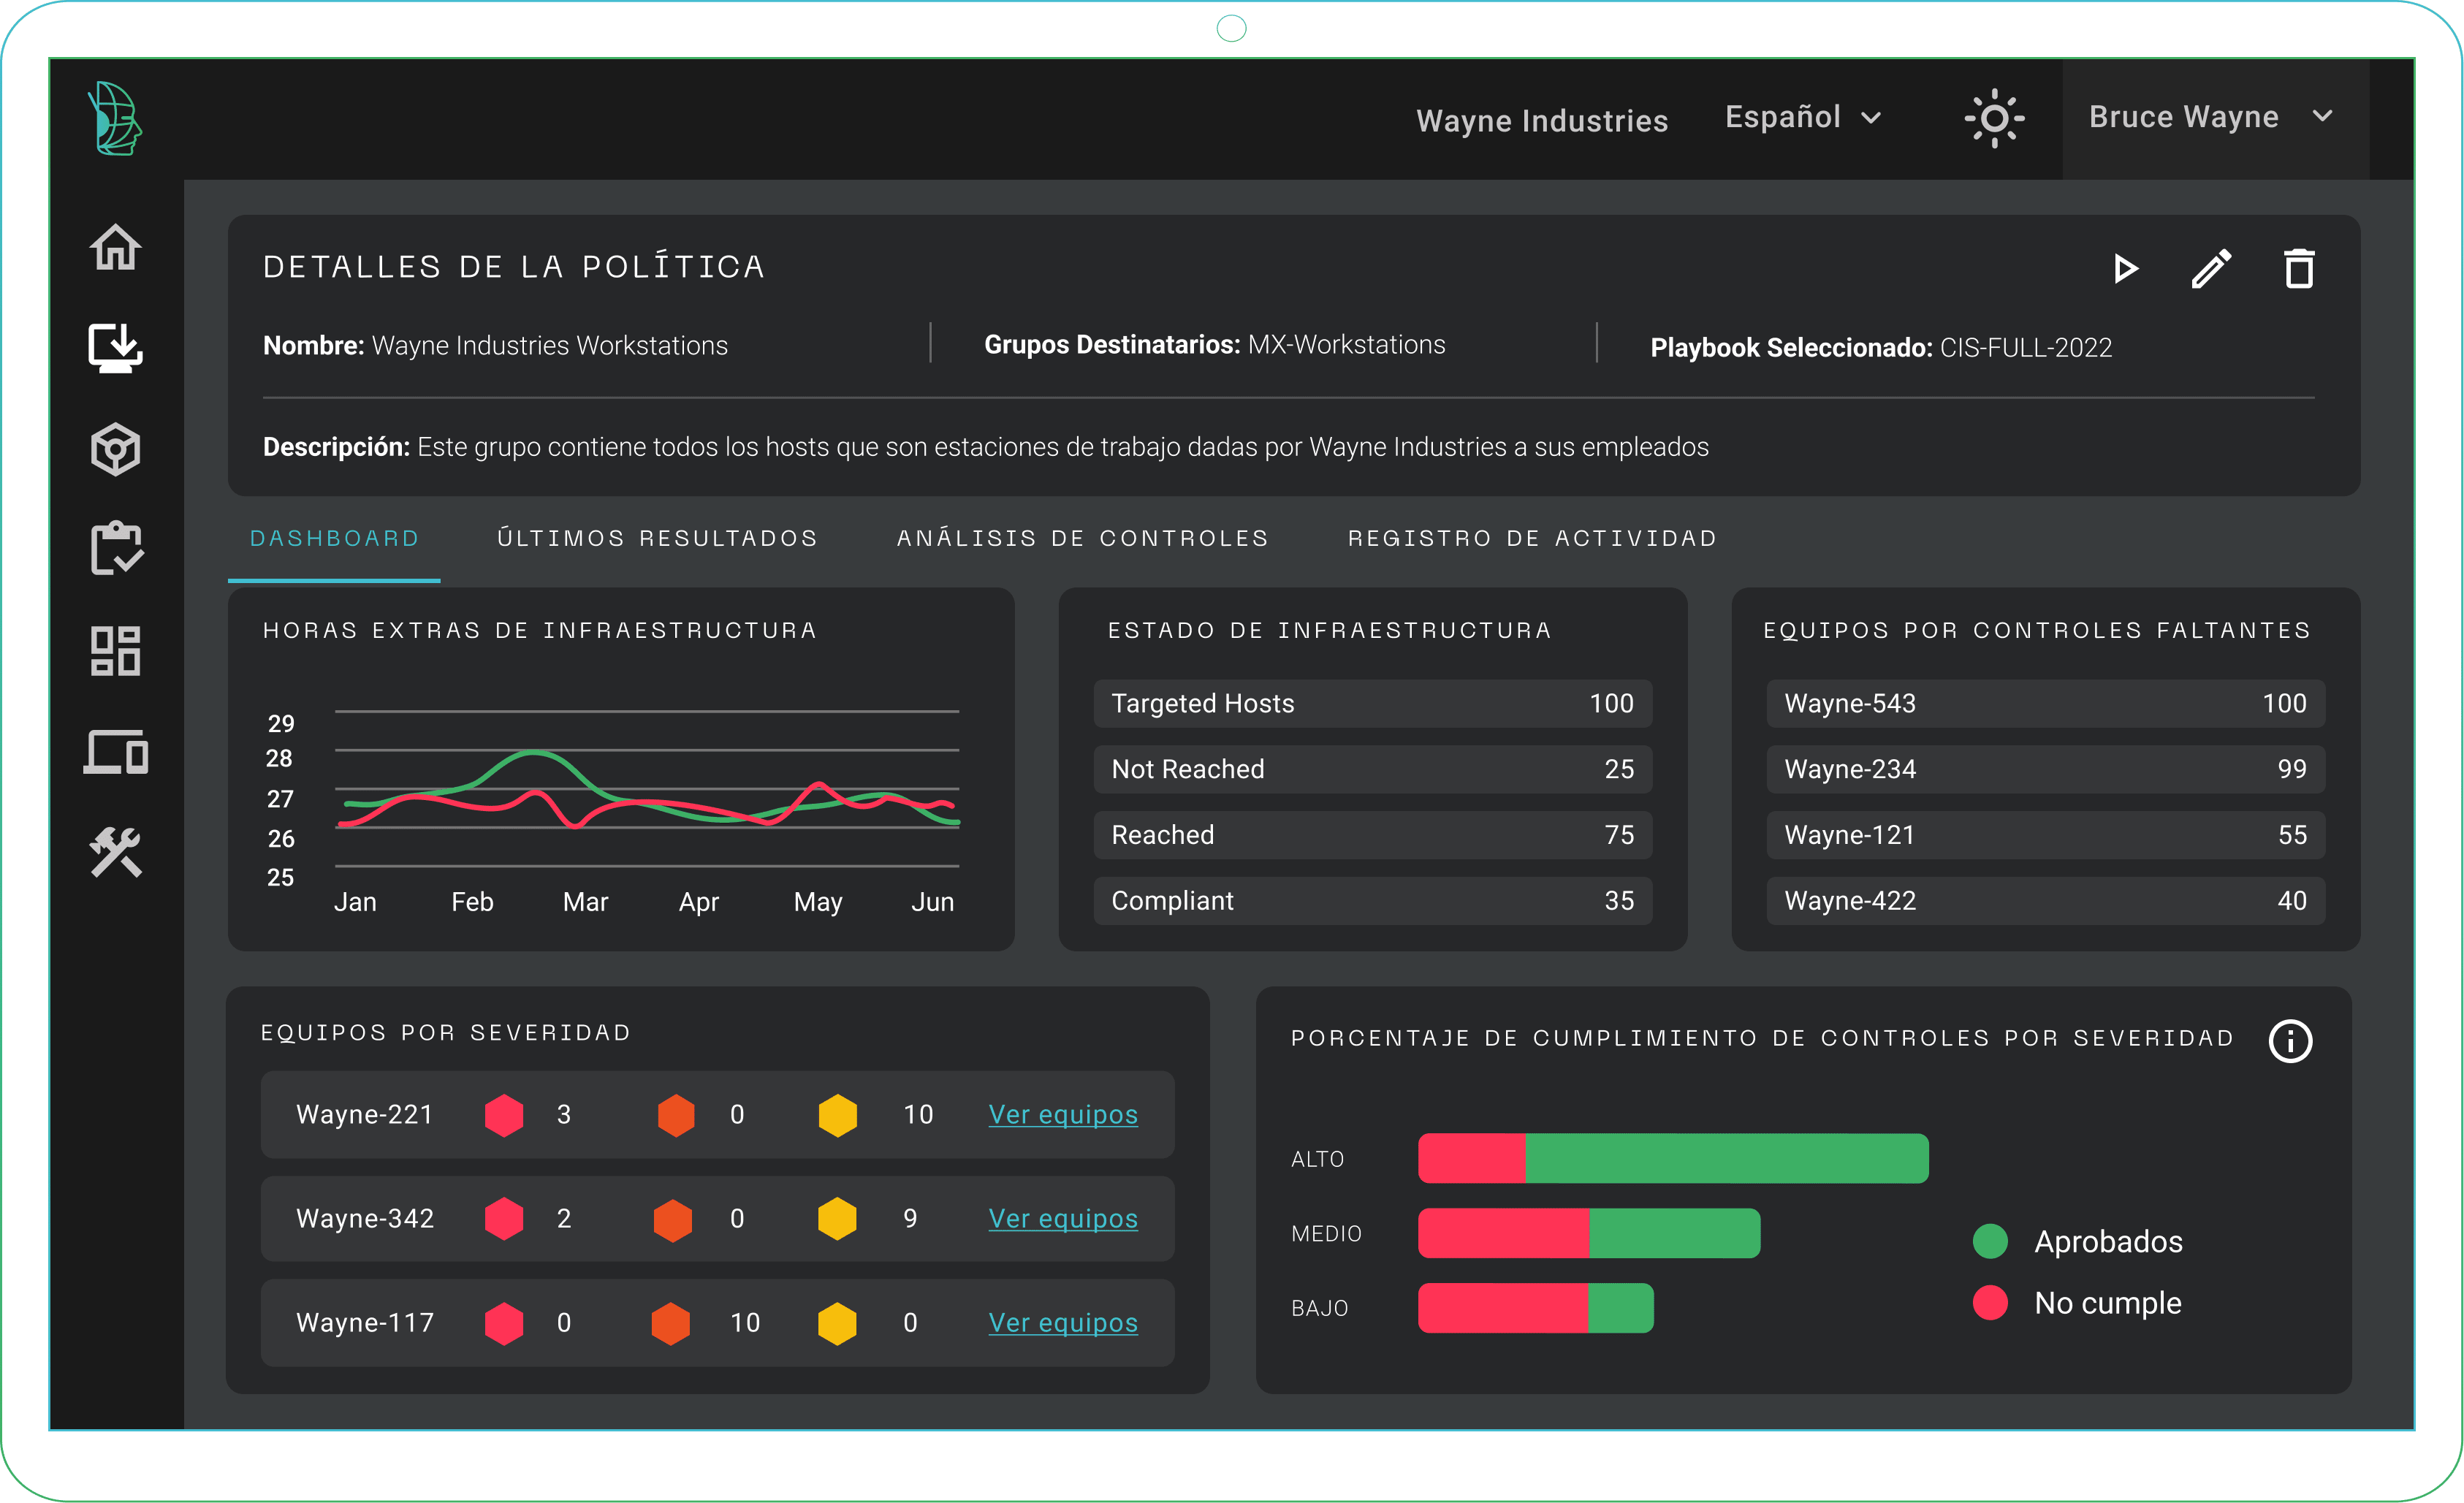Click red hexagon in Wayne-117 row
This screenshot has width=2464, height=1503.
coord(504,1323)
